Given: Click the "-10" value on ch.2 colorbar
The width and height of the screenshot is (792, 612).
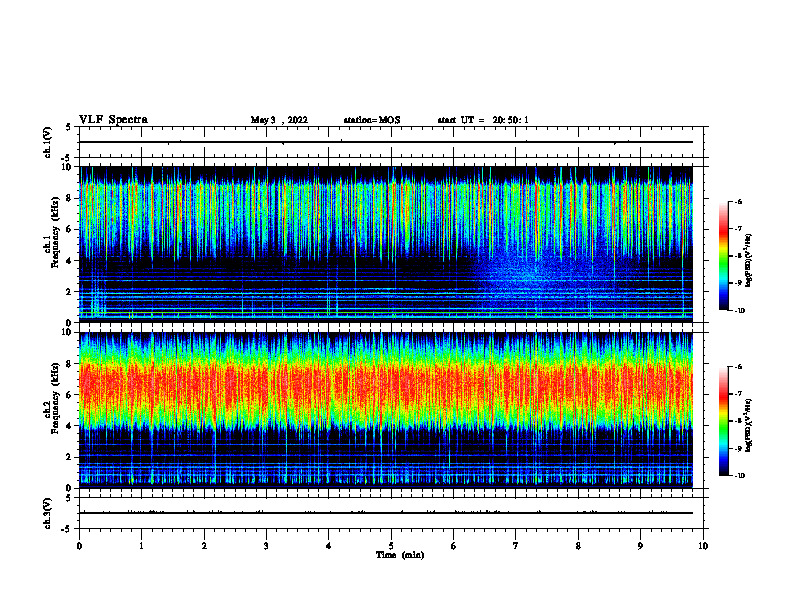Looking at the screenshot, I should 740,476.
